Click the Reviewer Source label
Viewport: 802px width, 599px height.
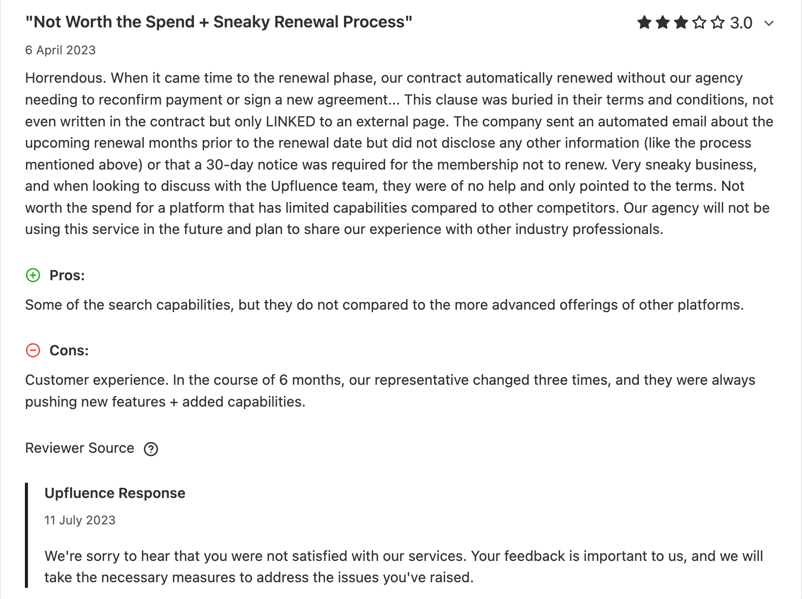coord(80,448)
